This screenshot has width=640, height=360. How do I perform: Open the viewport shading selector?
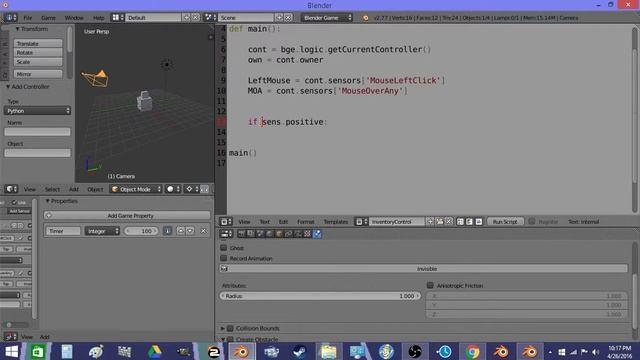pos(173,189)
